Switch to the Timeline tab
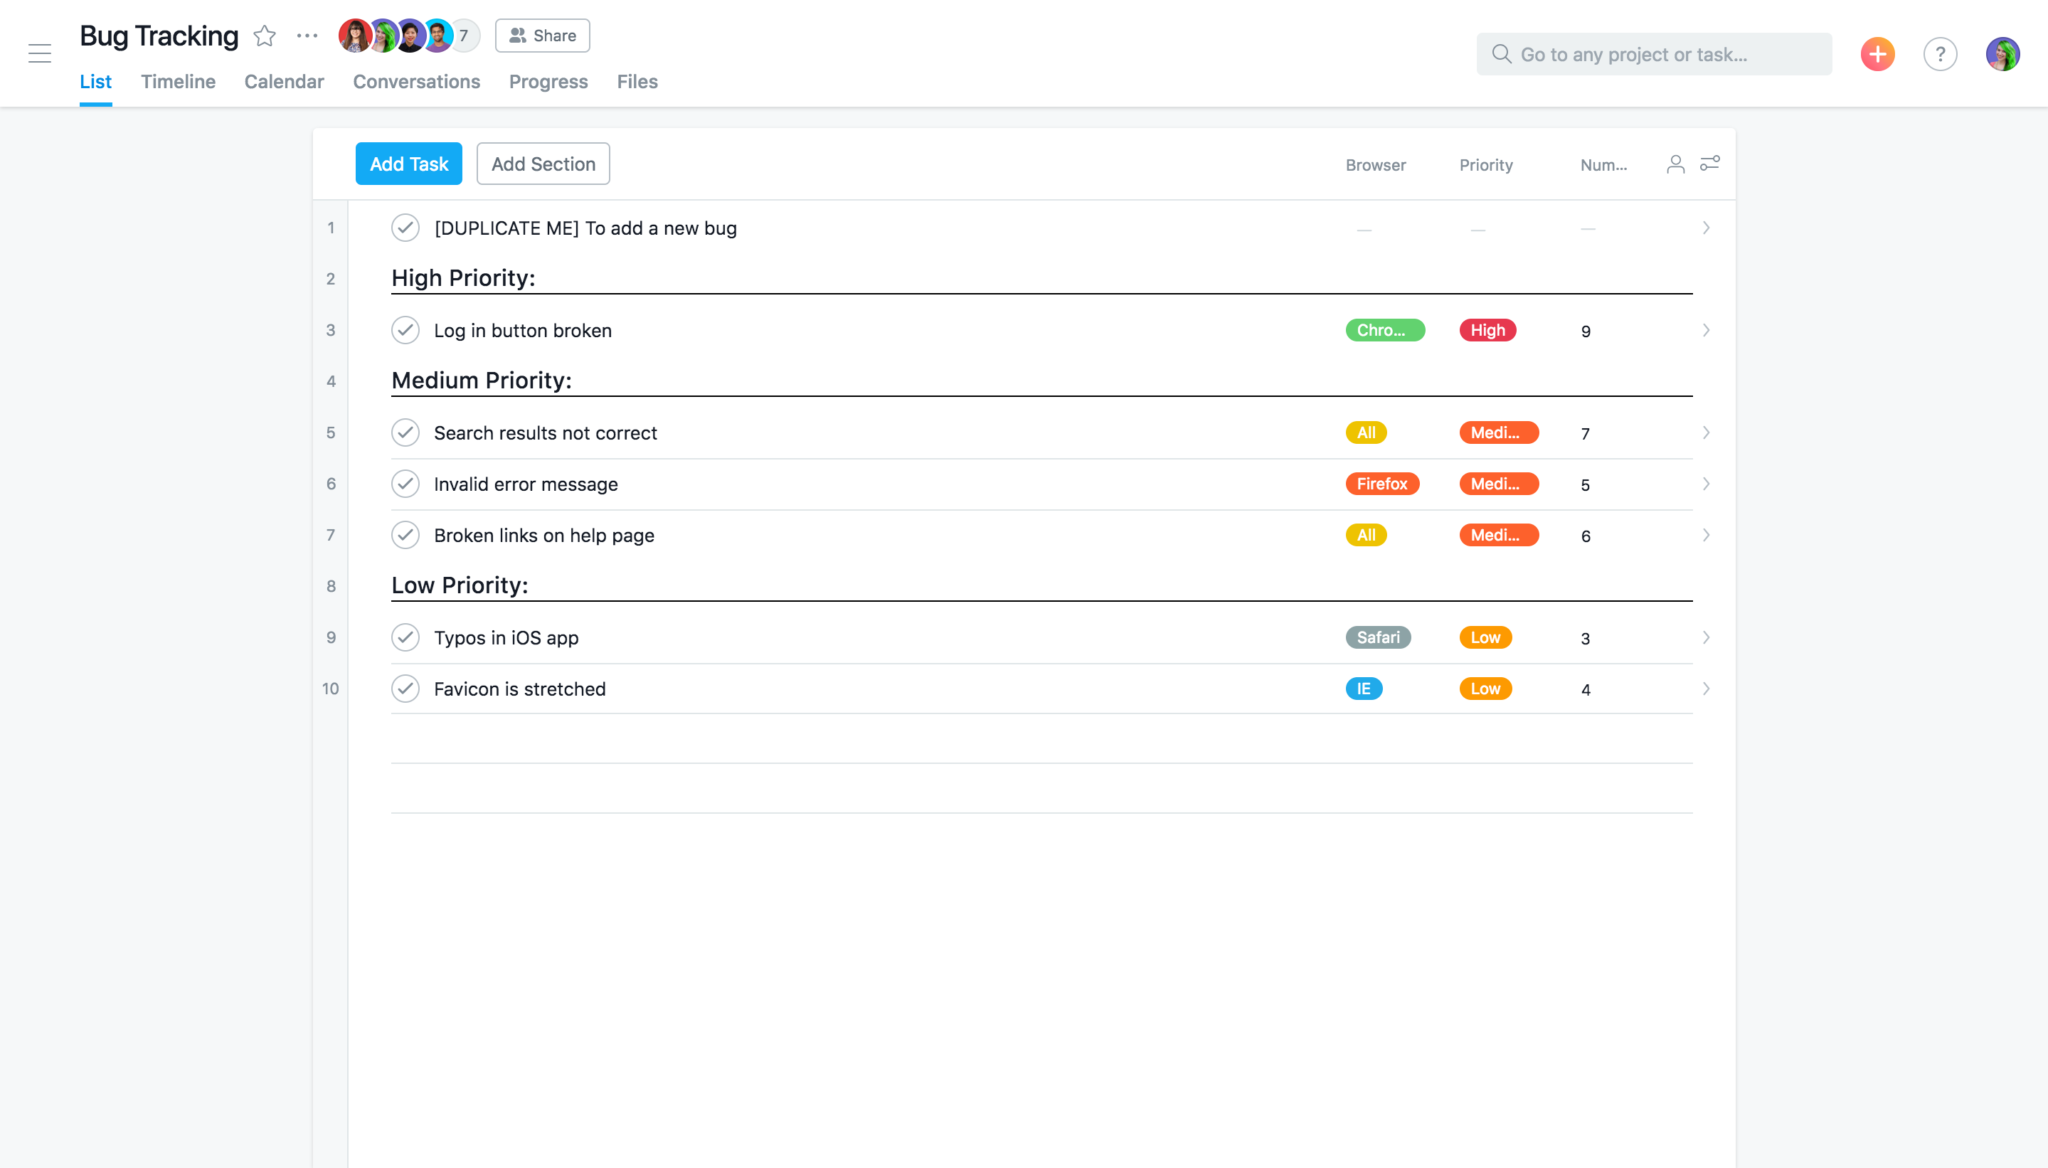The image size is (2048, 1168). tap(177, 80)
